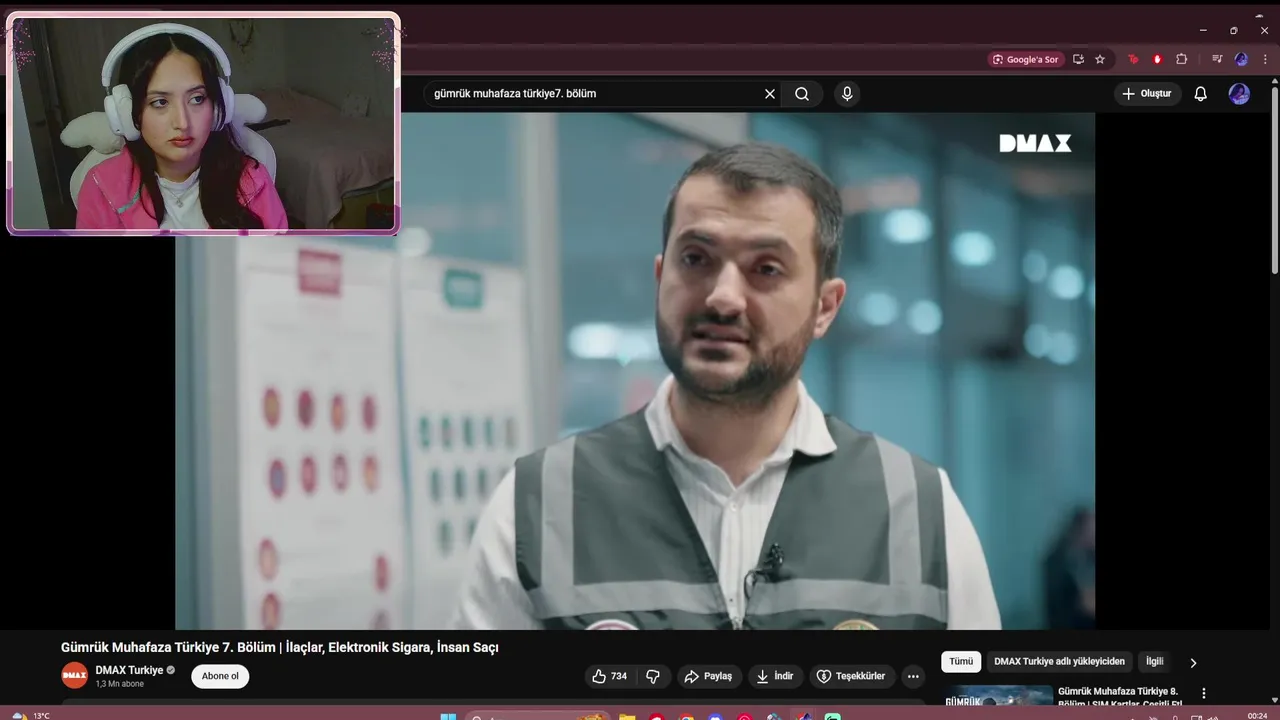Like the video with 734 likes
This screenshot has height=720, width=1280.
[x=610, y=676]
